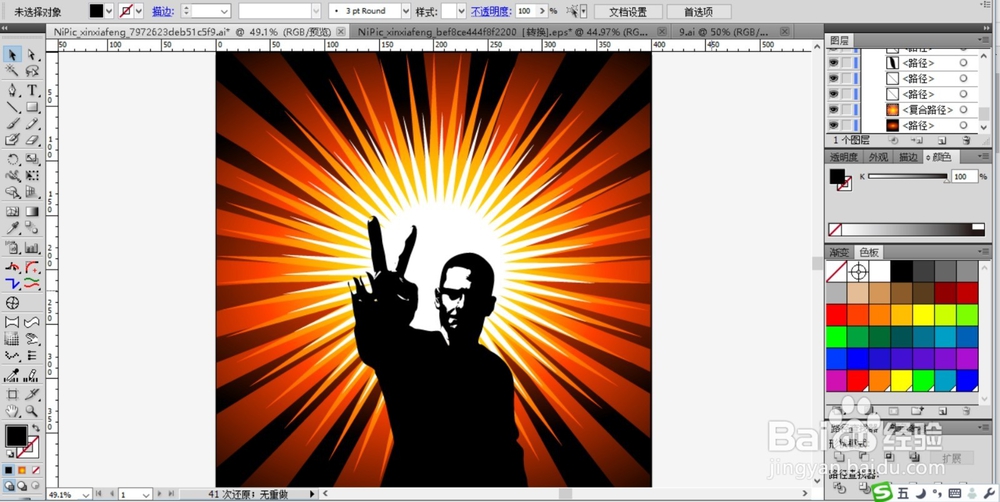Select the Type tool

pyautogui.click(x=32, y=91)
